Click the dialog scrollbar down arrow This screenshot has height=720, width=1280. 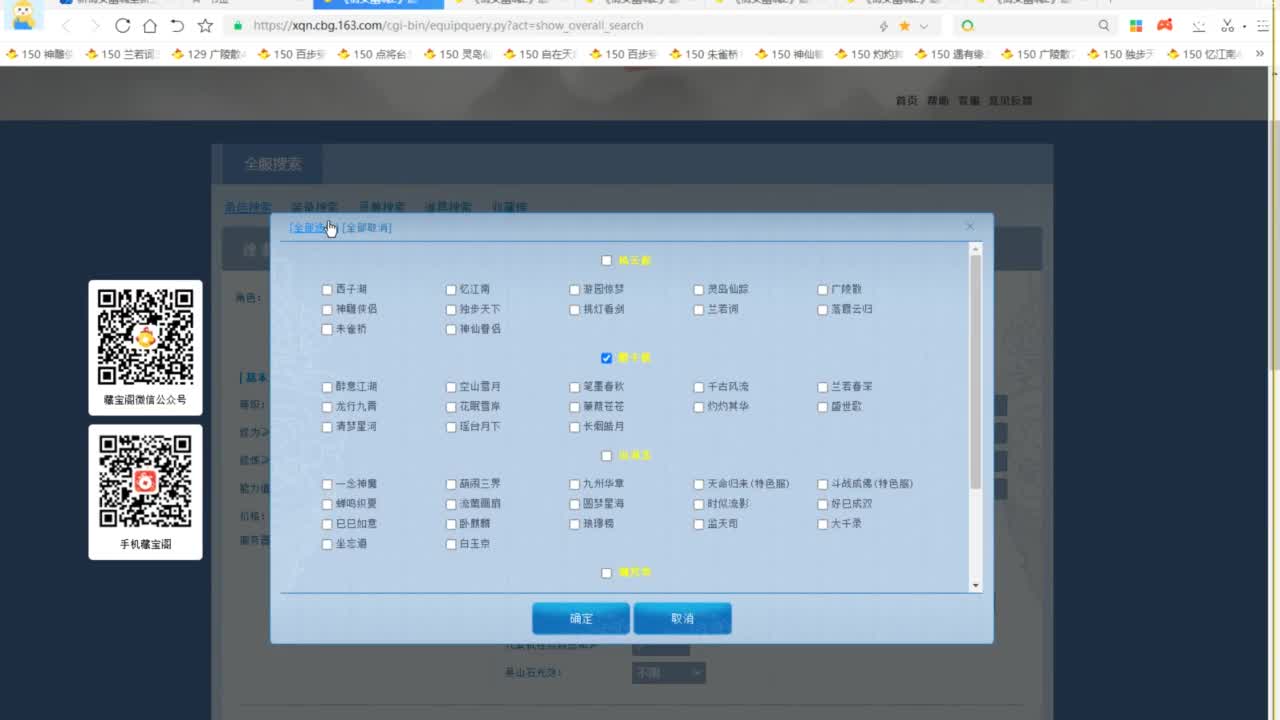(976, 586)
